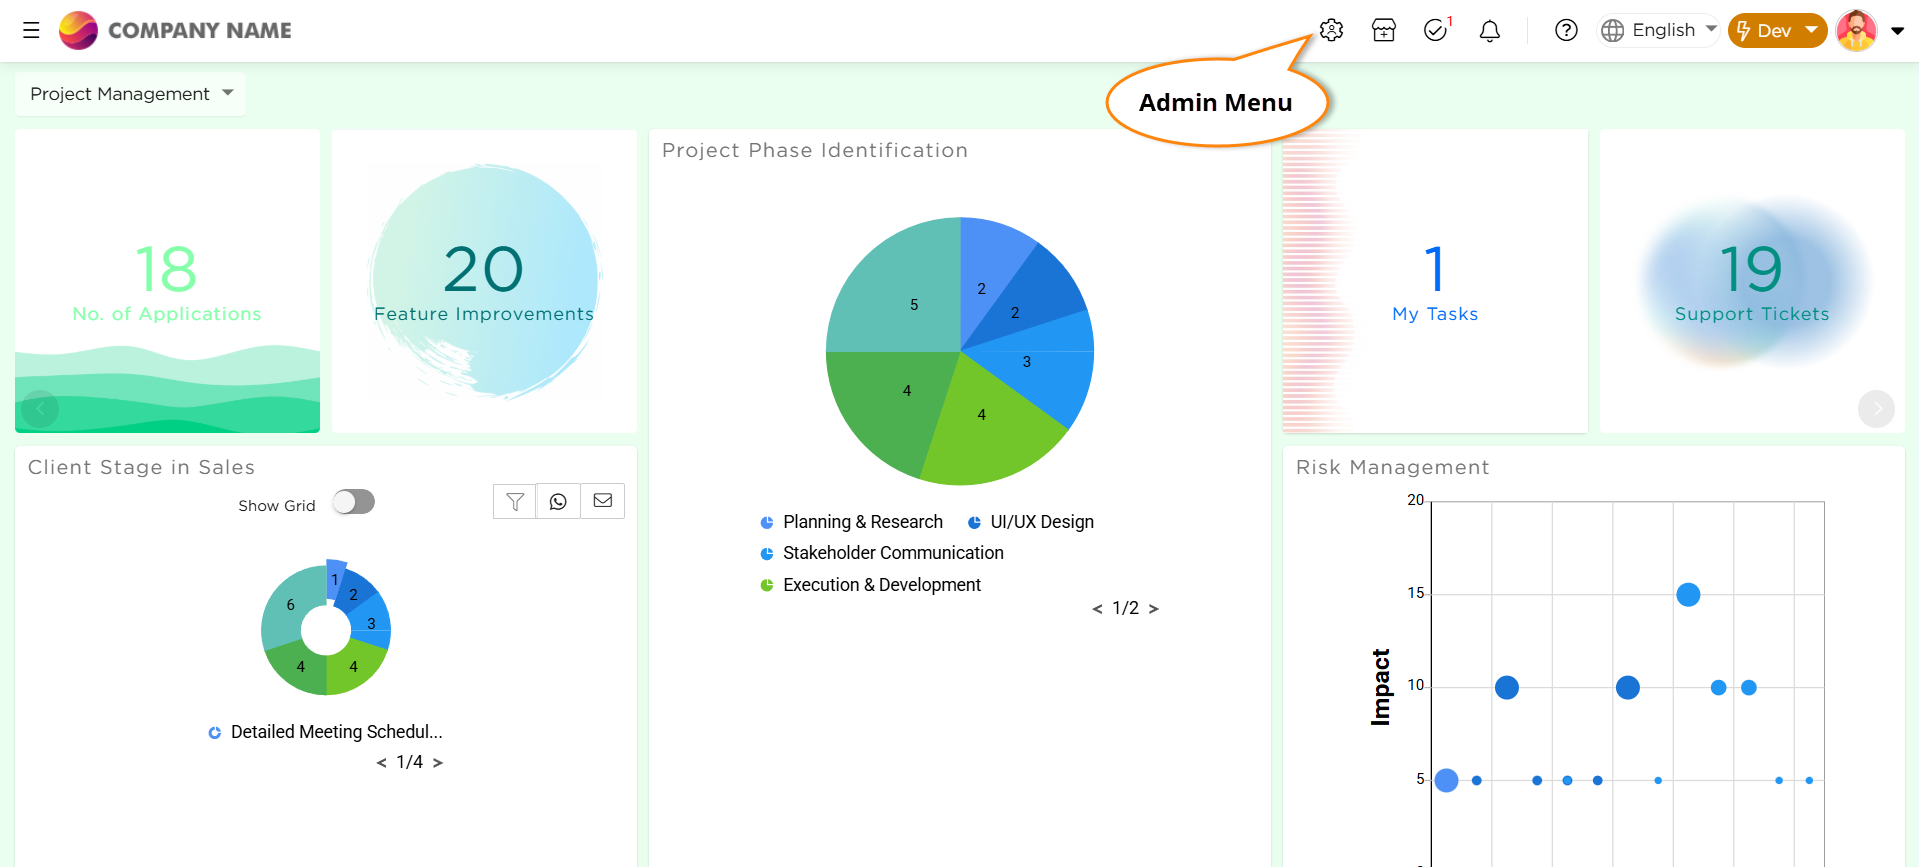Image resolution: width=1919 pixels, height=867 pixels.
Task: Open the help question mark icon
Action: [x=1566, y=30]
